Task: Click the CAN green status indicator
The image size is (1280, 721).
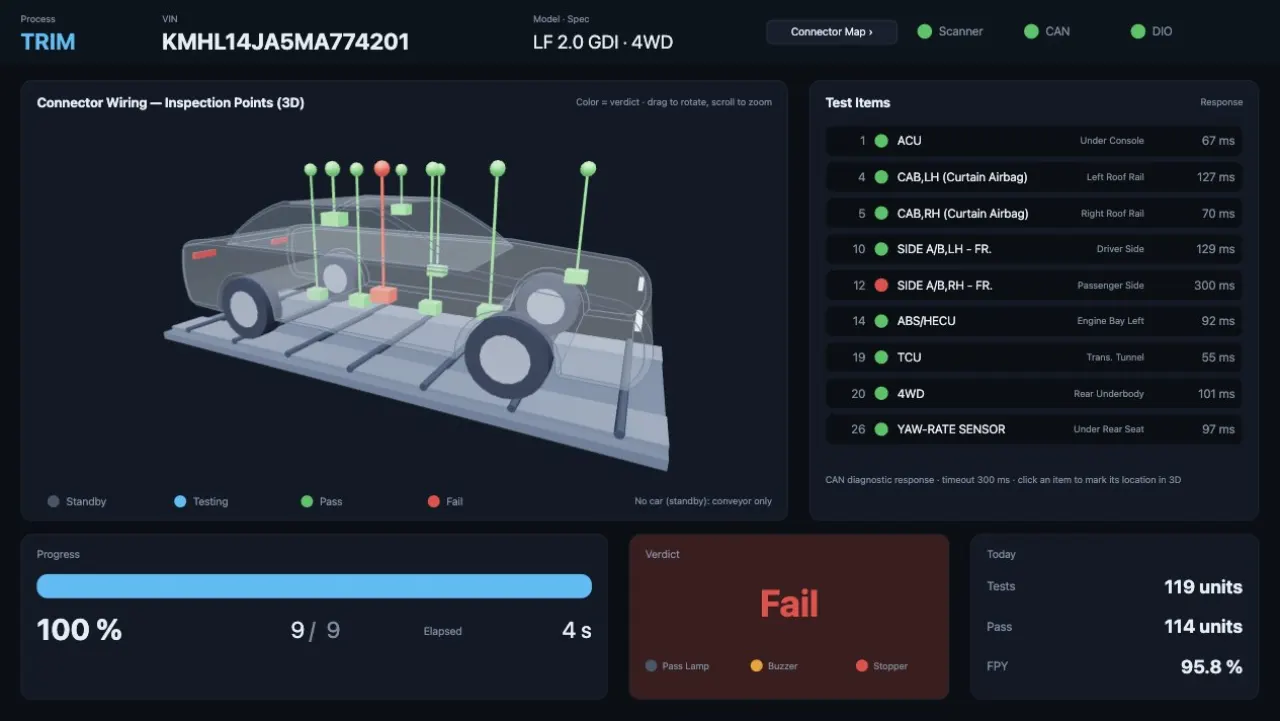Action: (1031, 32)
